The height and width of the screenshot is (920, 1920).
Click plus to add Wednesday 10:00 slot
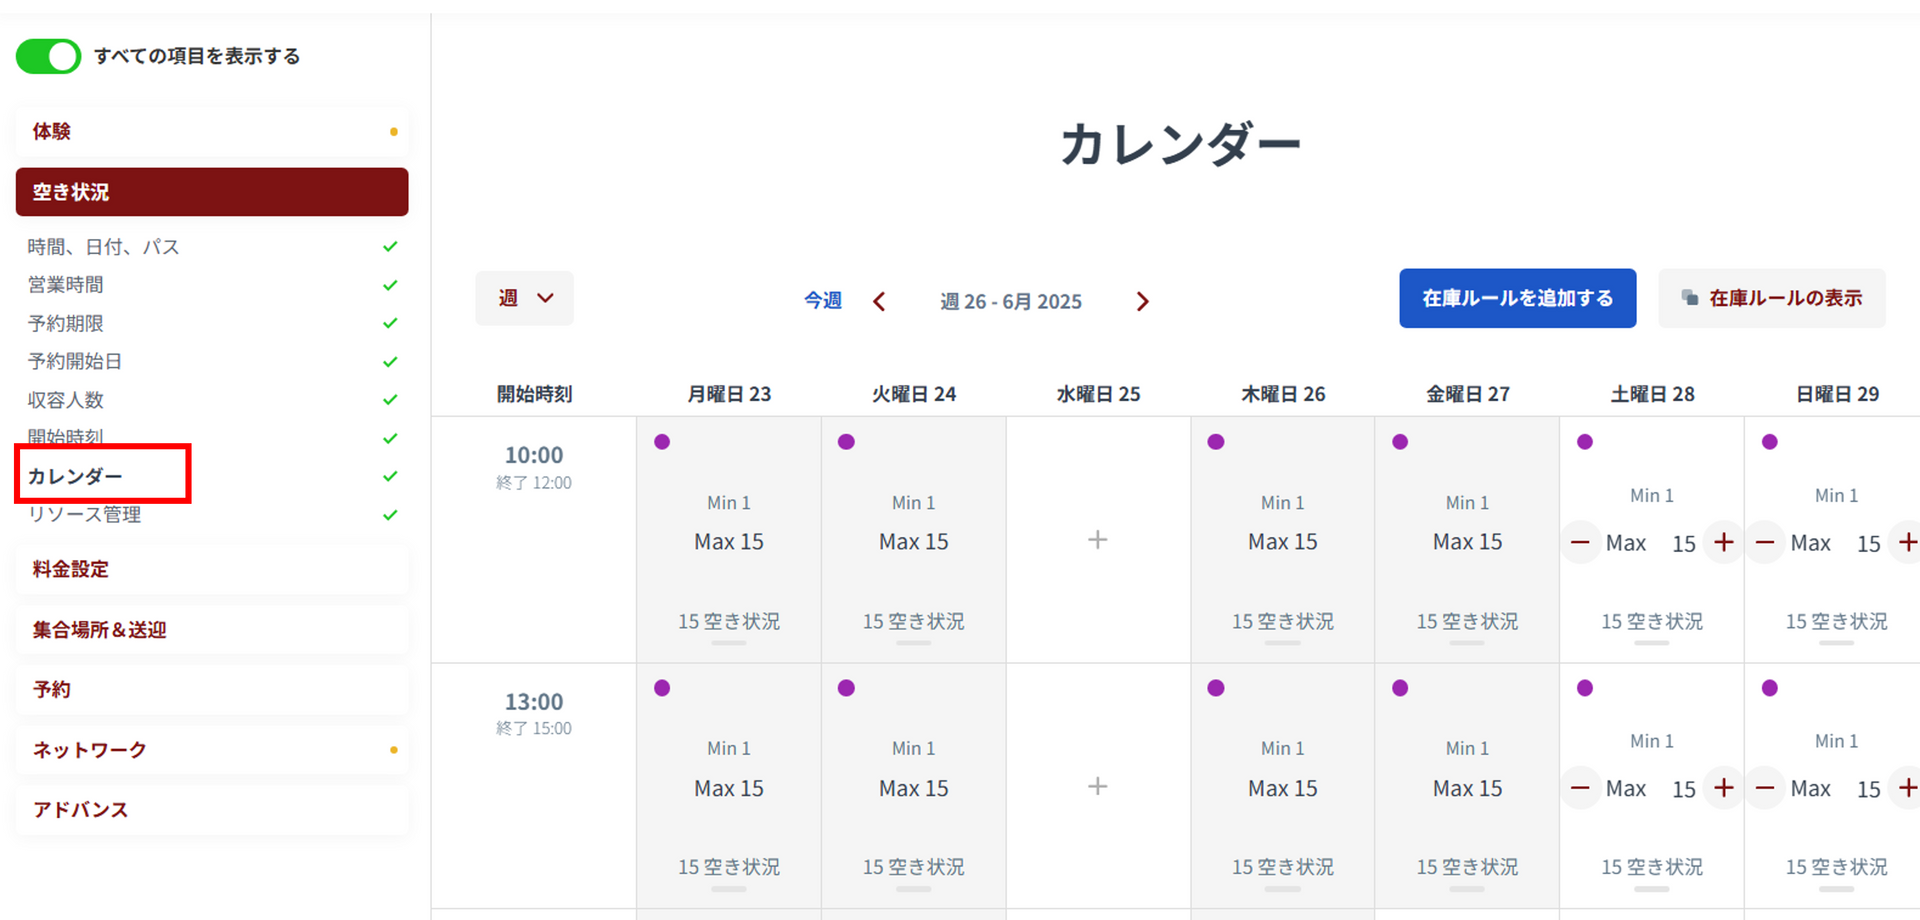(1097, 540)
